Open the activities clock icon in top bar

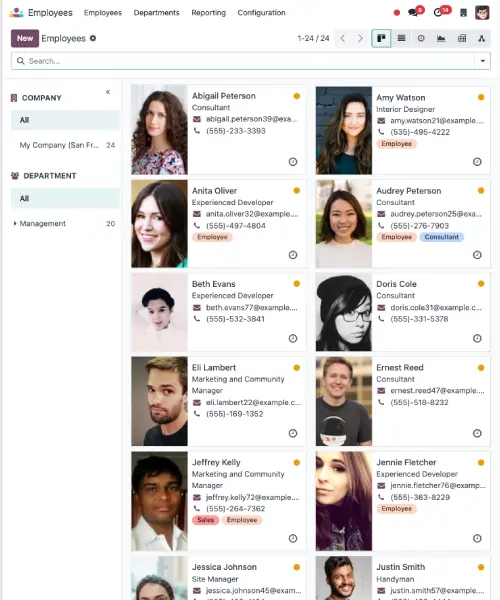pyautogui.click(x=438, y=13)
